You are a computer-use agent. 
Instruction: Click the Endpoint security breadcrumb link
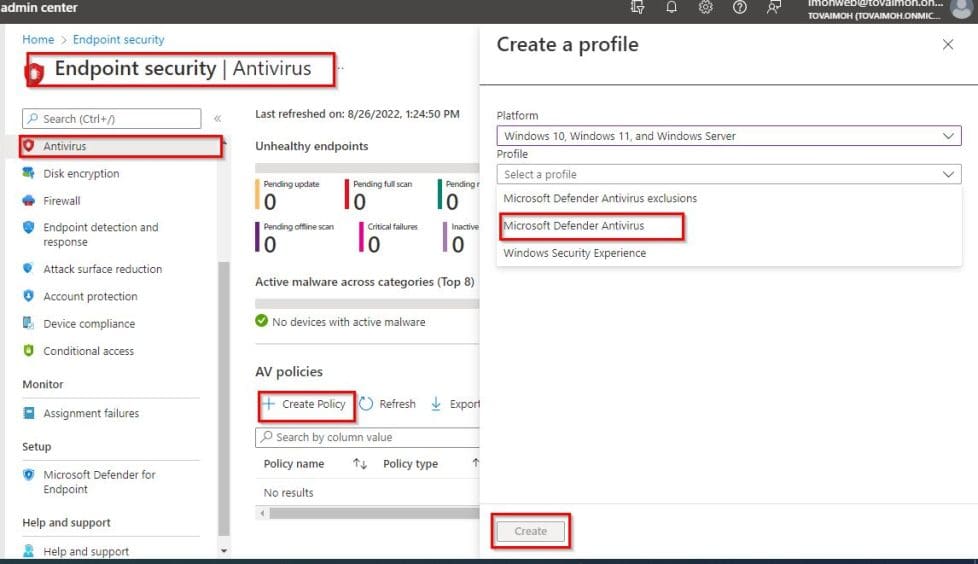click(119, 39)
